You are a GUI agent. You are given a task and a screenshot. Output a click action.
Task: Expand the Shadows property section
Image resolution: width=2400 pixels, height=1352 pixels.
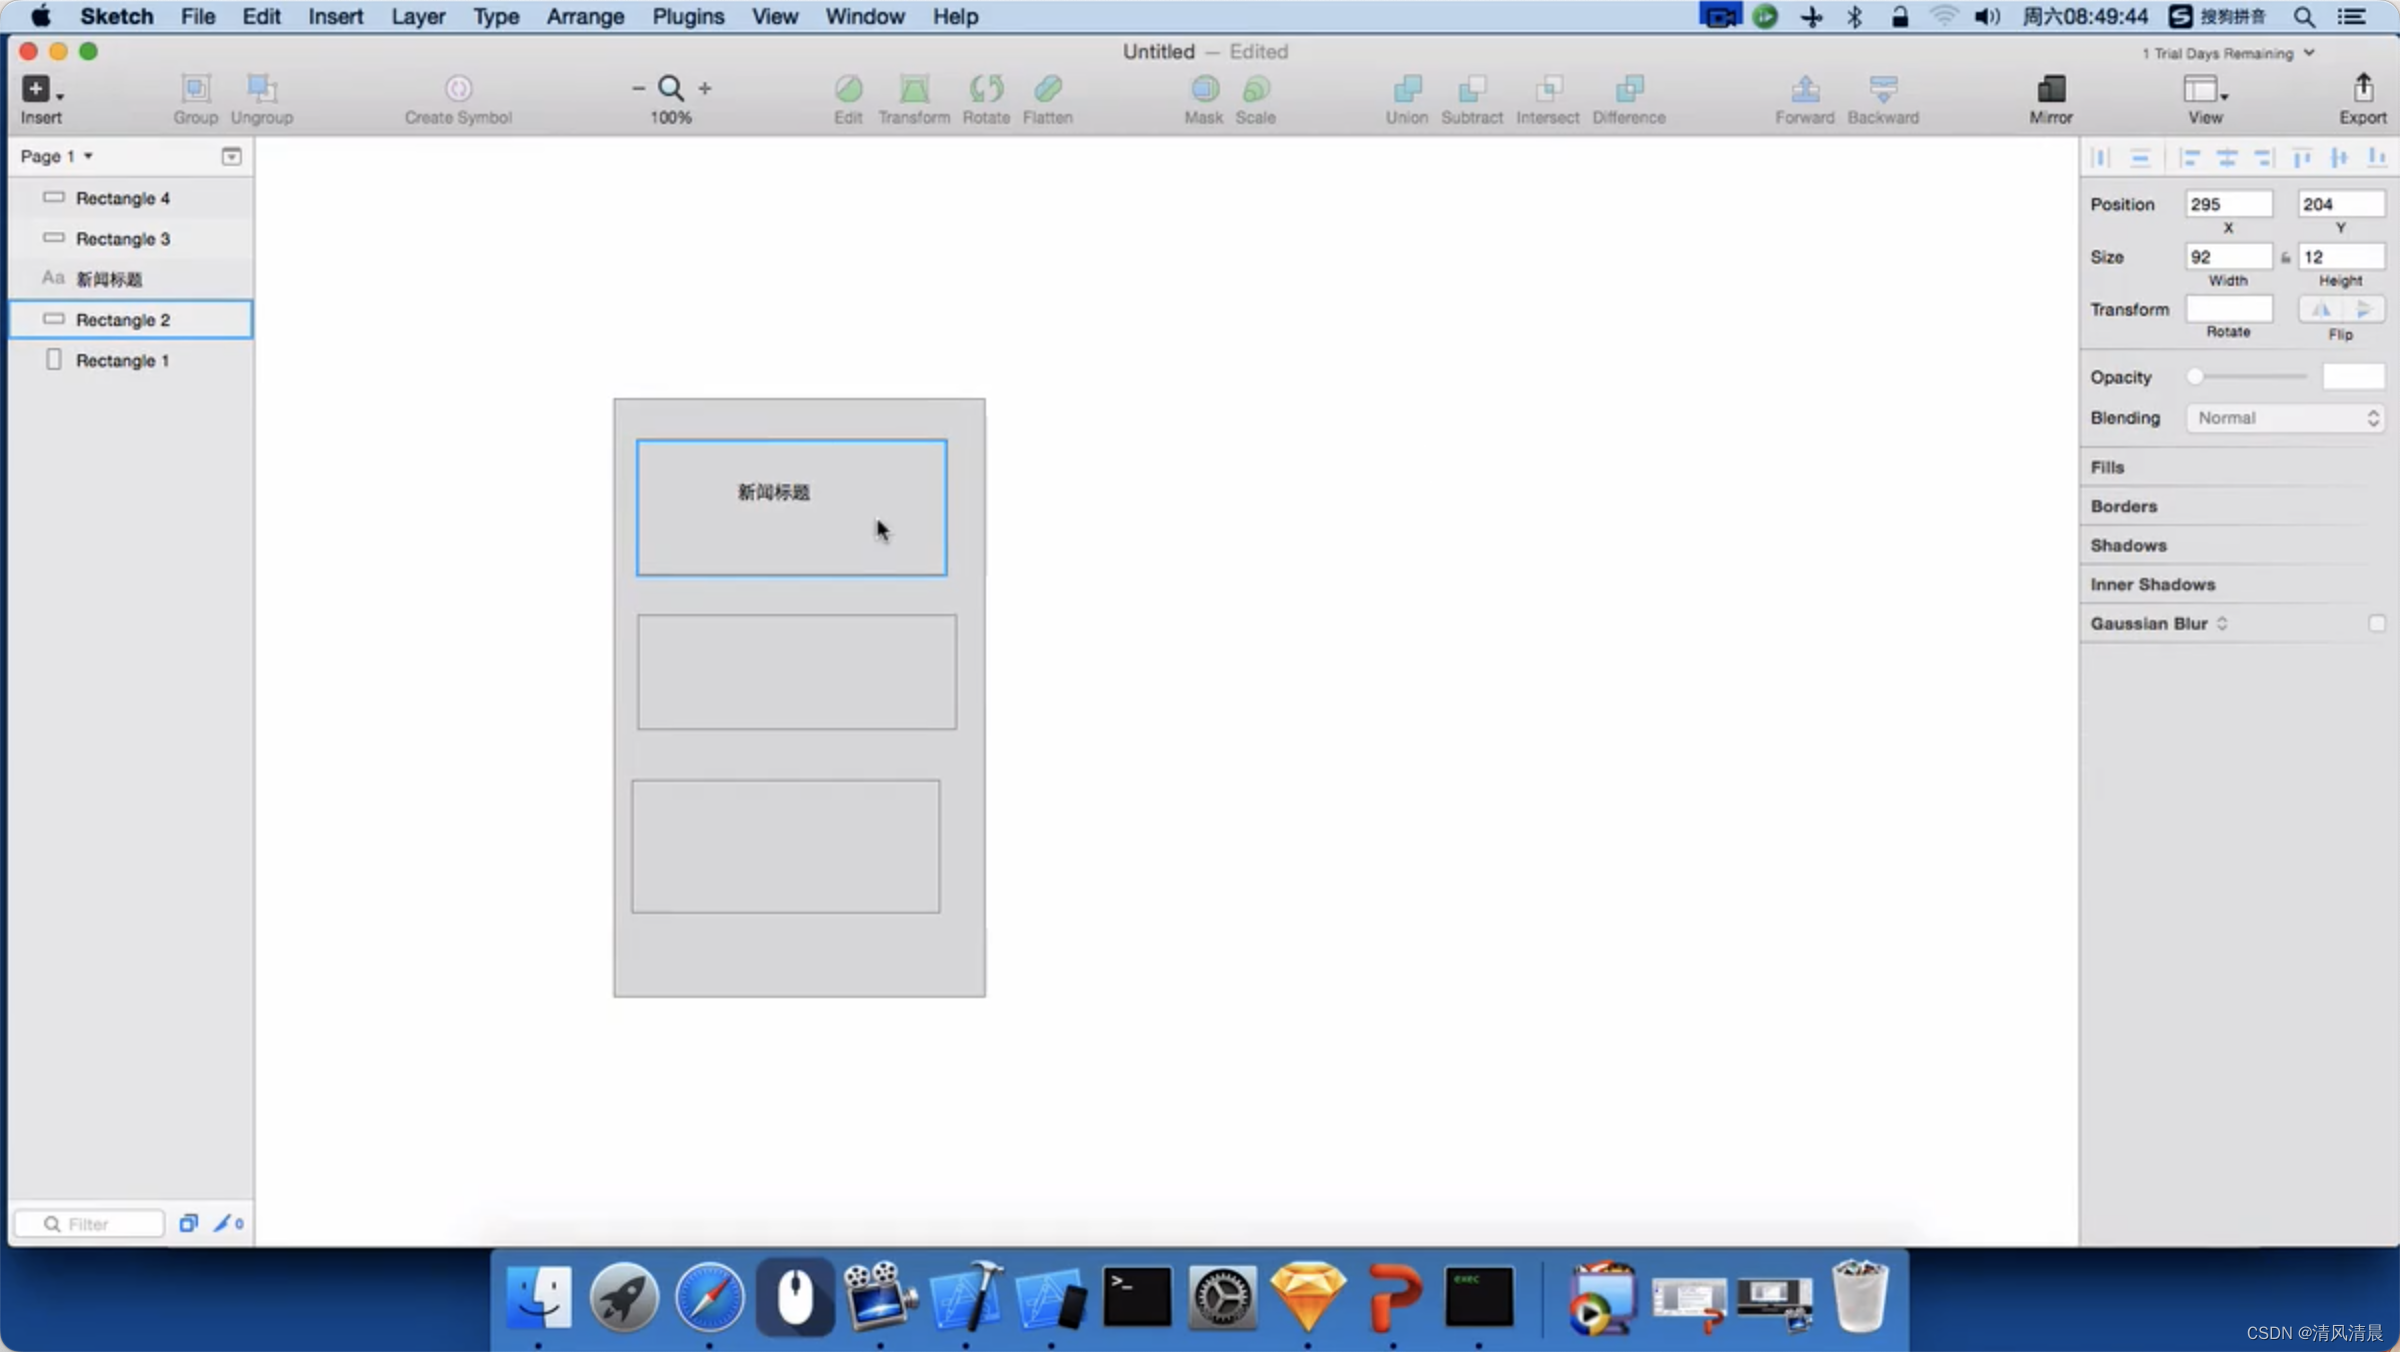pyautogui.click(x=2128, y=544)
